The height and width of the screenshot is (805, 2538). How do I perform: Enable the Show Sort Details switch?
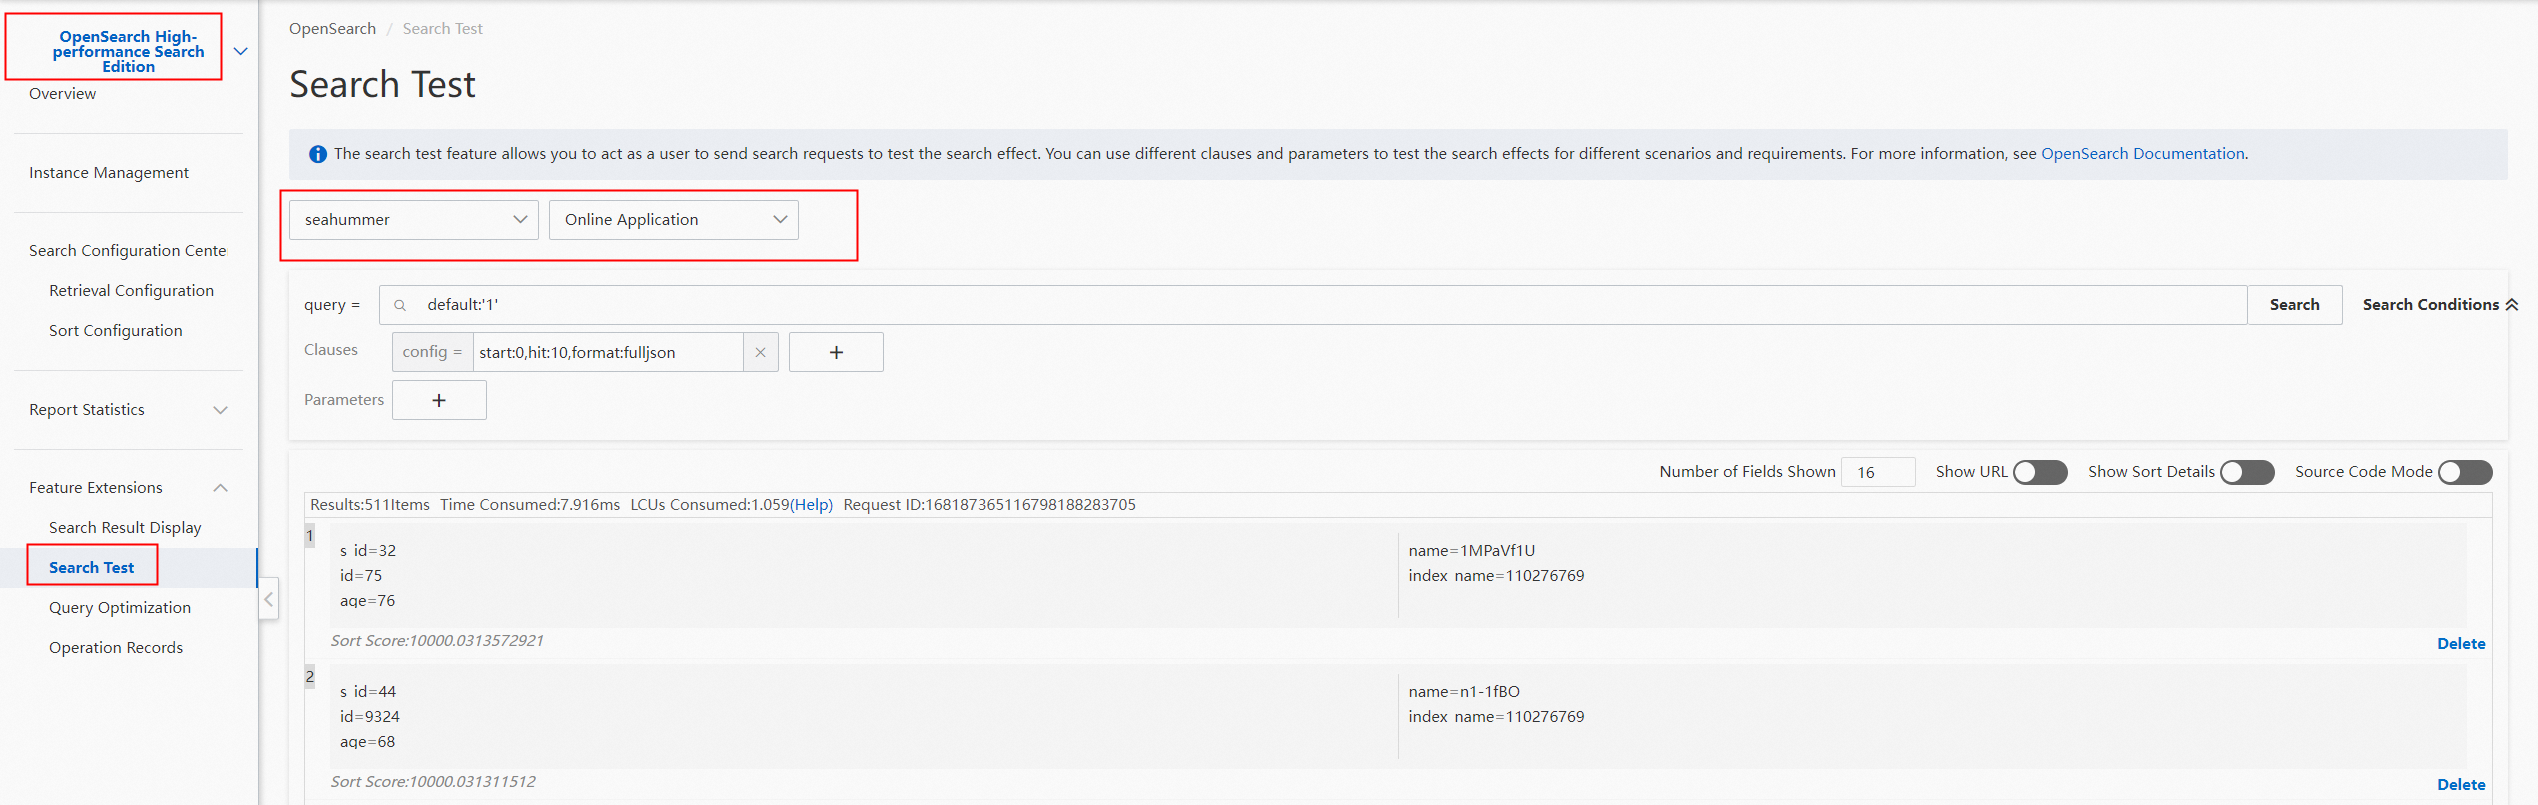[x=2247, y=472]
